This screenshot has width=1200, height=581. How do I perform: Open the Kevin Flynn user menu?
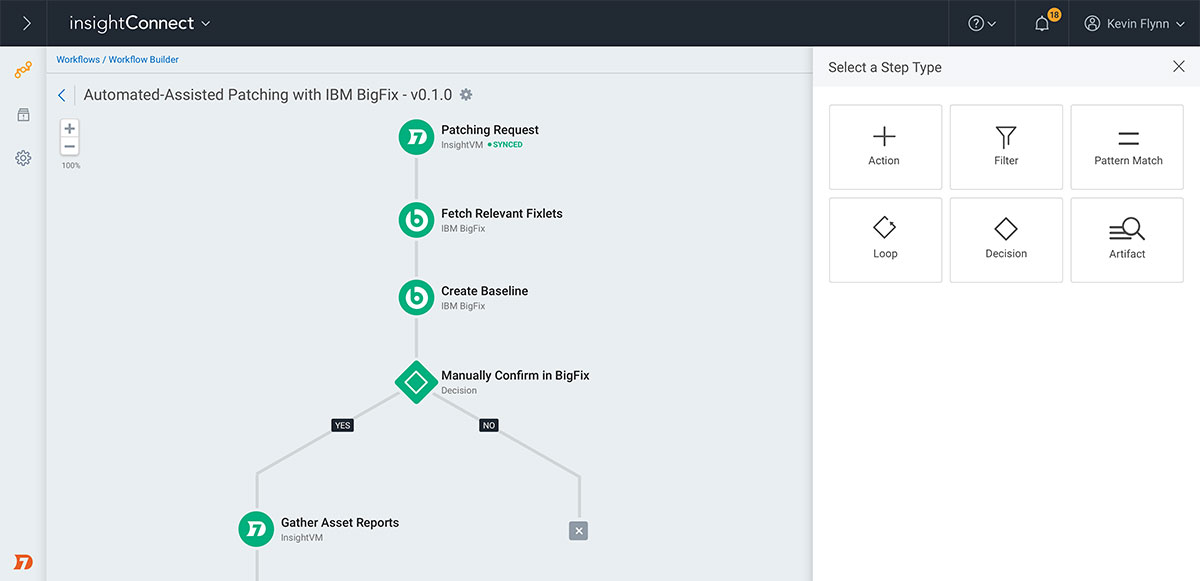tap(1135, 24)
